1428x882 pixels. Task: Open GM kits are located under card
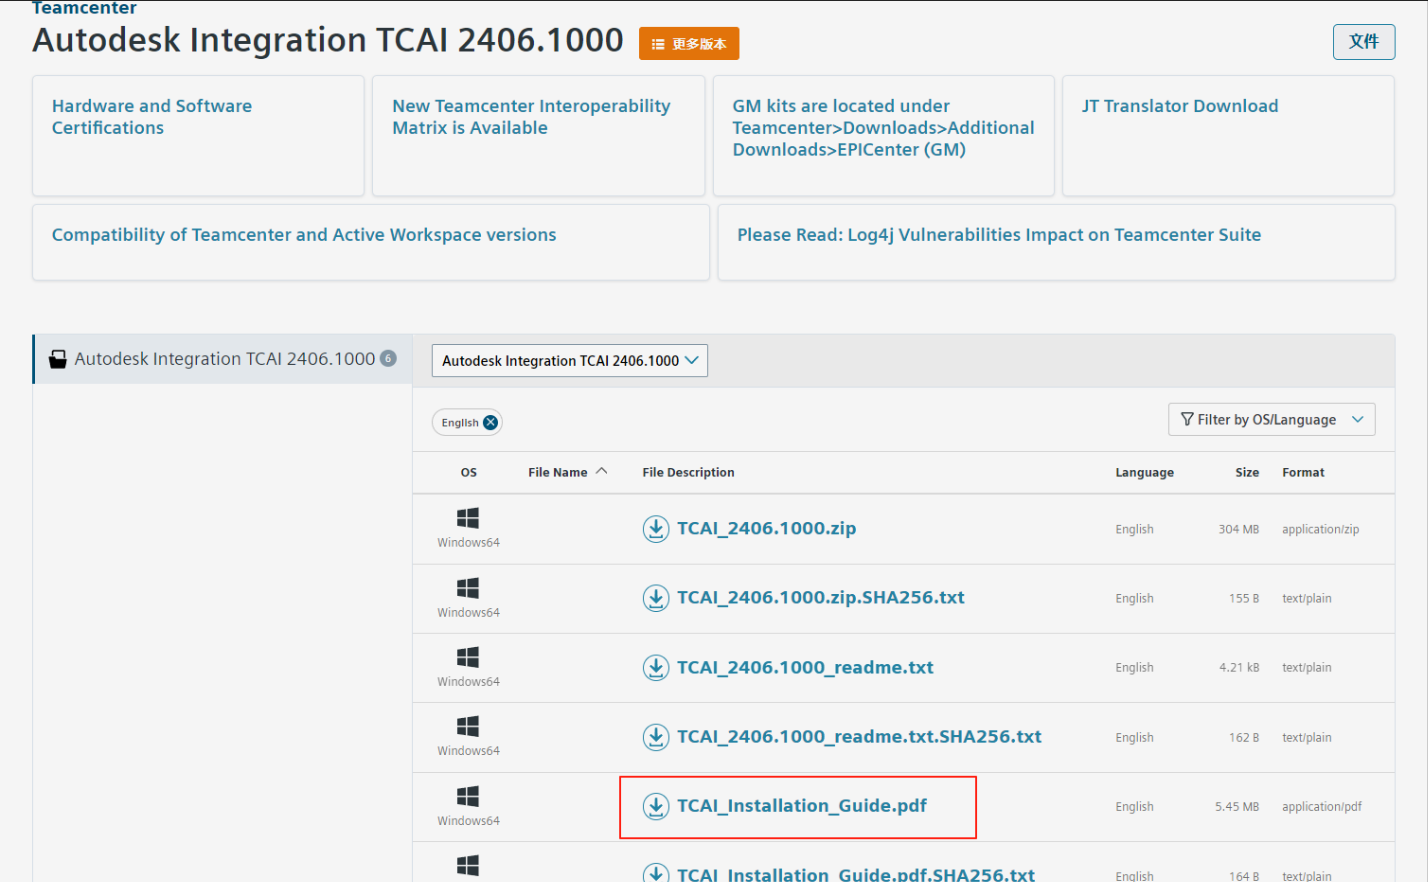(883, 136)
